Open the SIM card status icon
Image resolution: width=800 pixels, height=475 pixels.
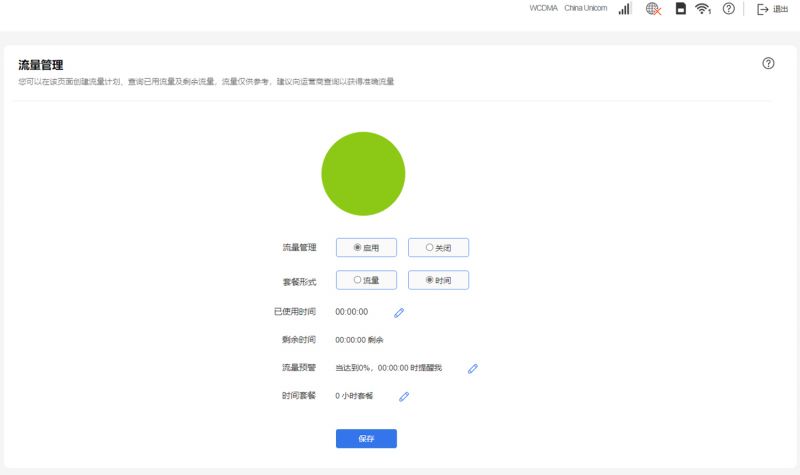(x=681, y=8)
